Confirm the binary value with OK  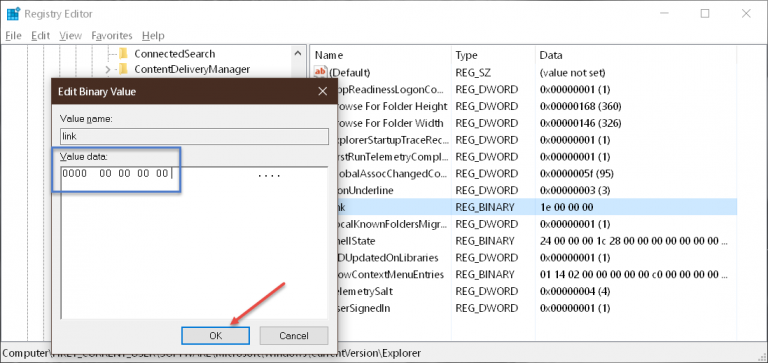coord(216,336)
